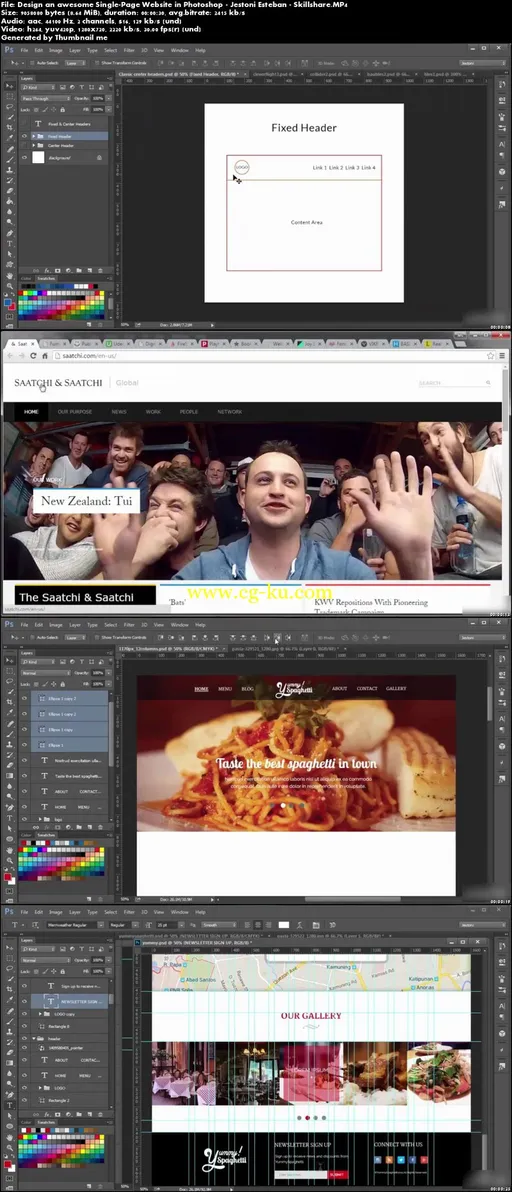Toggle Show Transform Controls in Fixed Header window
The height and width of the screenshot is (1192, 512).
point(99,63)
